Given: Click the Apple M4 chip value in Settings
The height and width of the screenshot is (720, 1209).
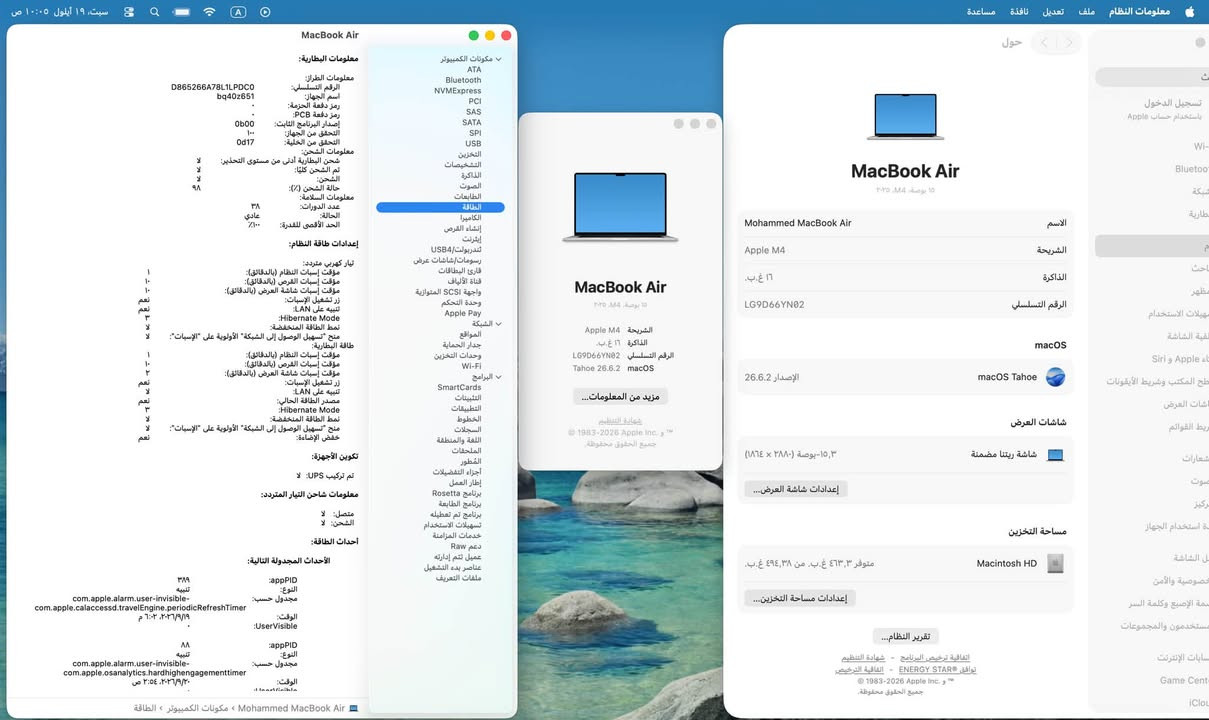Looking at the screenshot, I should click(x=765, y=250).
